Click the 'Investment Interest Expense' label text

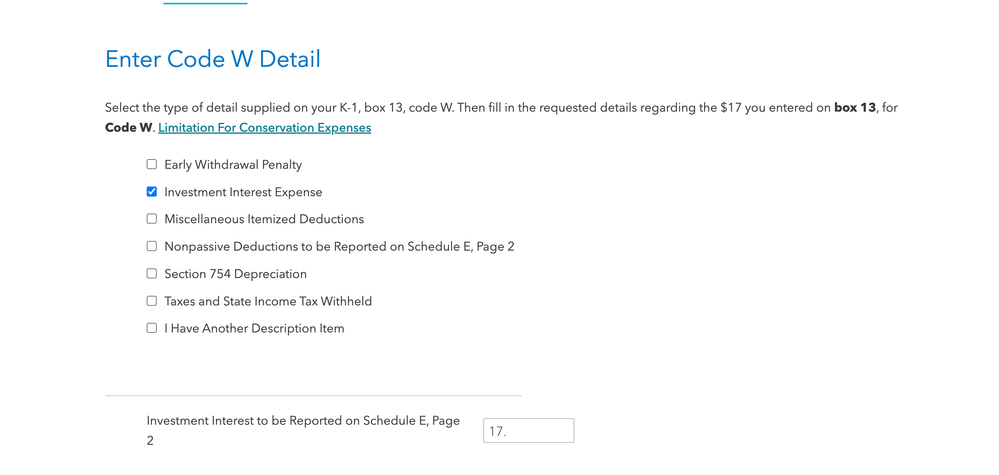click(x=243, y=192)
